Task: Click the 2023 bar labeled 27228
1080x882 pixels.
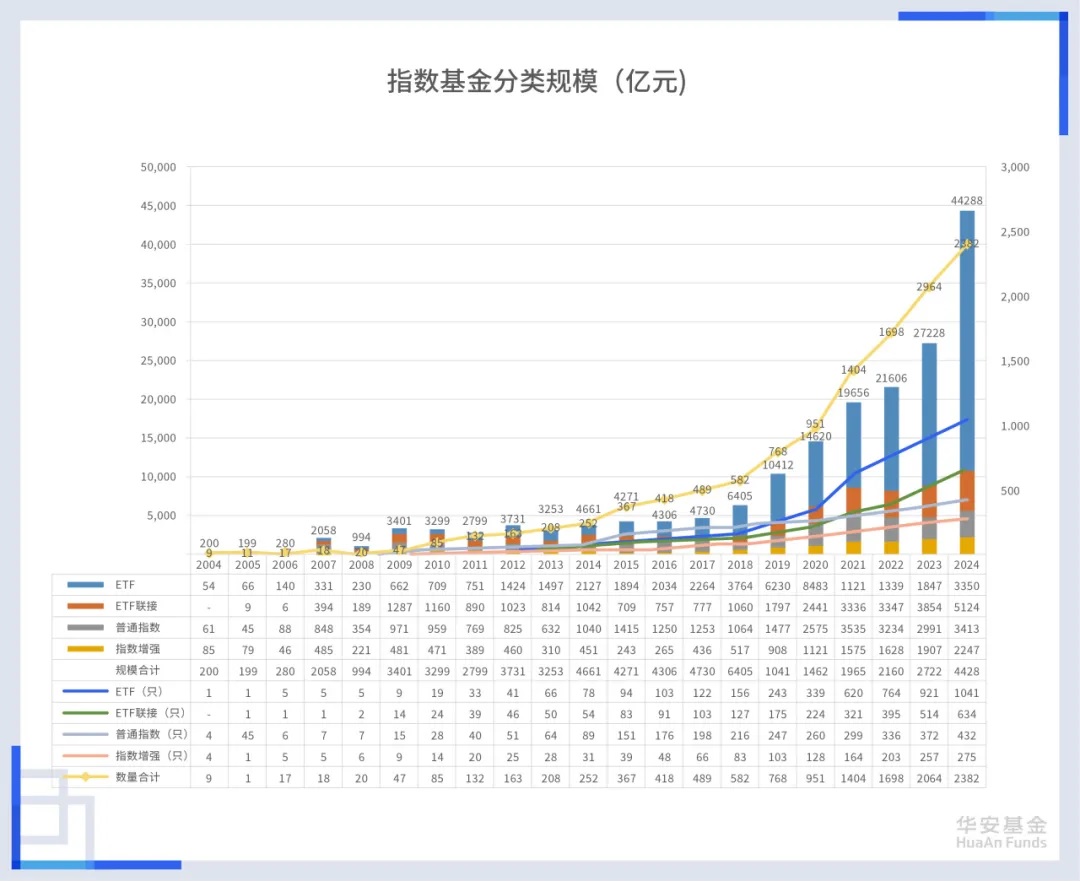Action: 929,440
